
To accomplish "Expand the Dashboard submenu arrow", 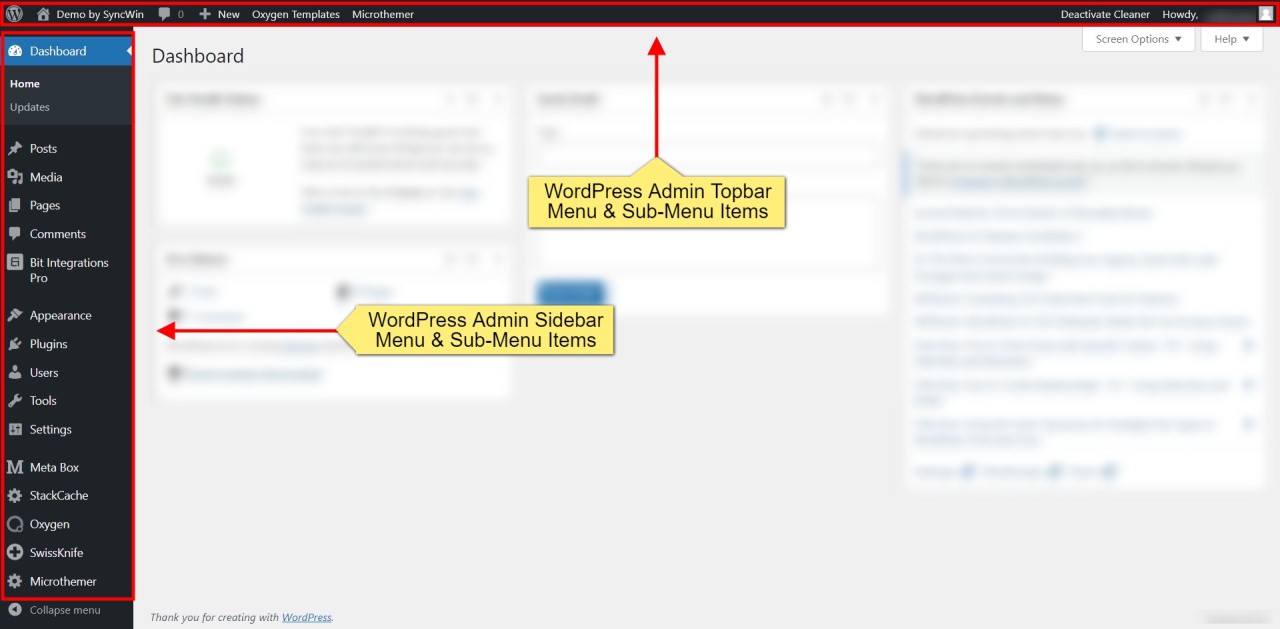I will 127,49.
